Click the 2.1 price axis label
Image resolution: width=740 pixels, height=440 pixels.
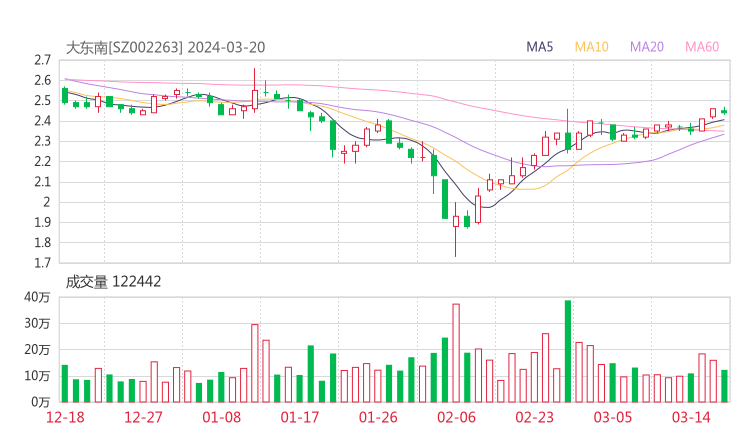[42, 182]
